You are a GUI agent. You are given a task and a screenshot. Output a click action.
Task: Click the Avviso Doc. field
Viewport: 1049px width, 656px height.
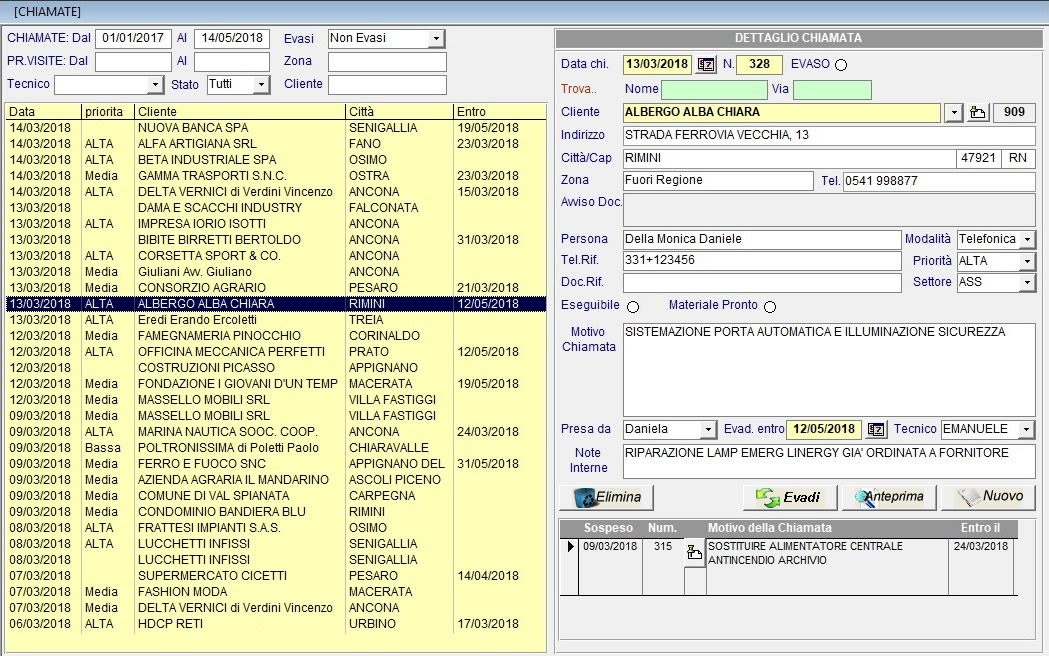coord(830,210)
